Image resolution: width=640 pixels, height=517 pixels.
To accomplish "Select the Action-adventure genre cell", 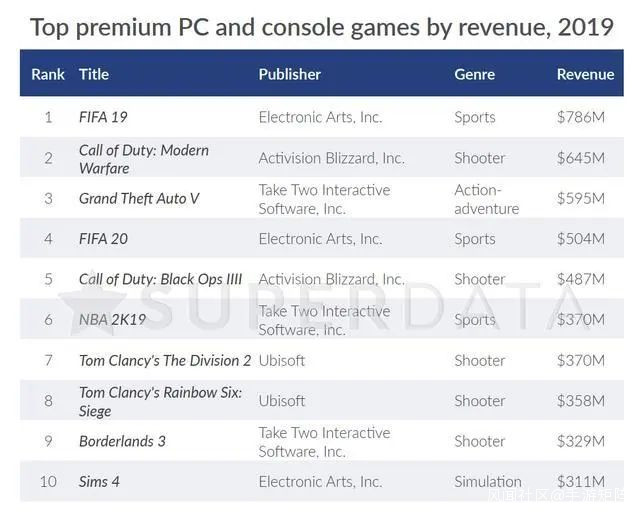I will pyautogui.click(x=487, y=199).
